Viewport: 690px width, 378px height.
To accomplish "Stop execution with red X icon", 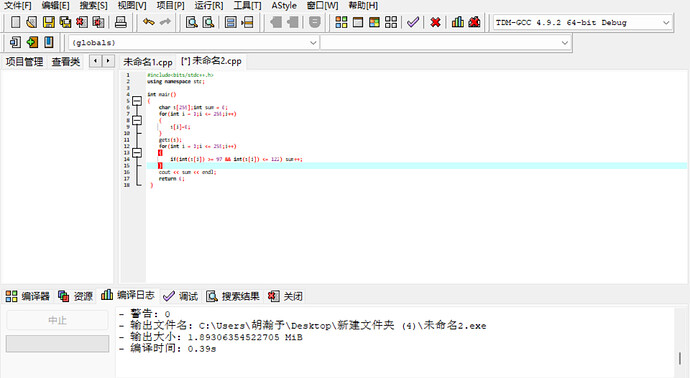I will coord(435,22).
